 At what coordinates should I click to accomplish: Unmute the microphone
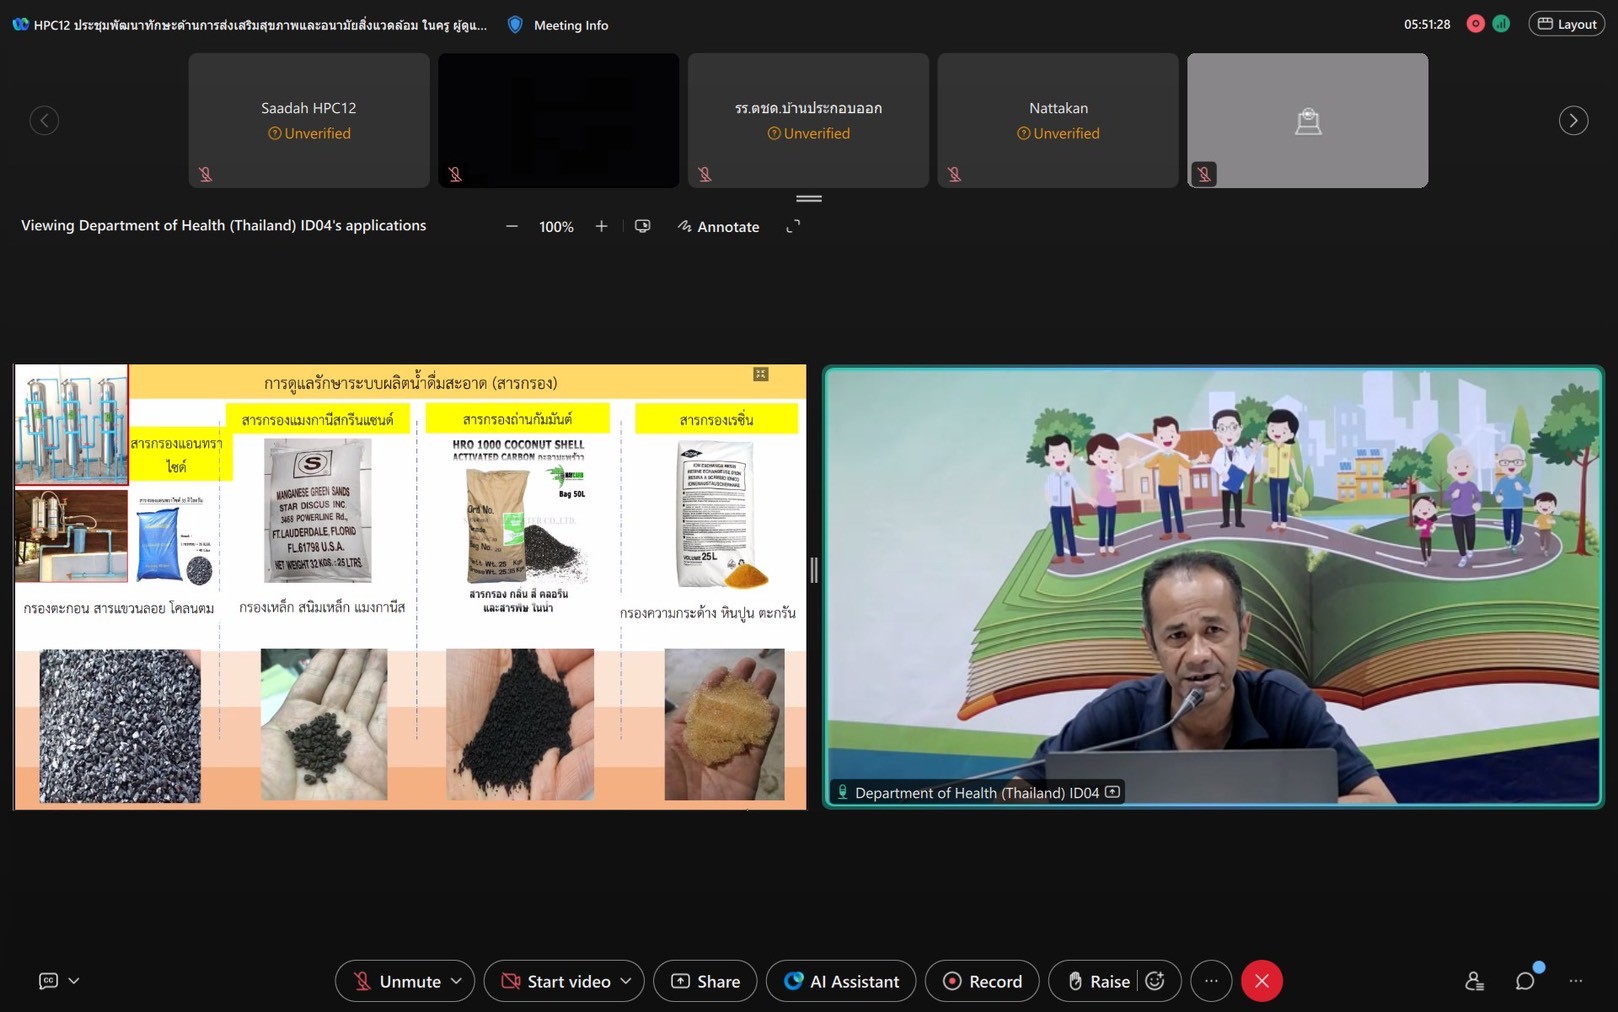[396, 981]
